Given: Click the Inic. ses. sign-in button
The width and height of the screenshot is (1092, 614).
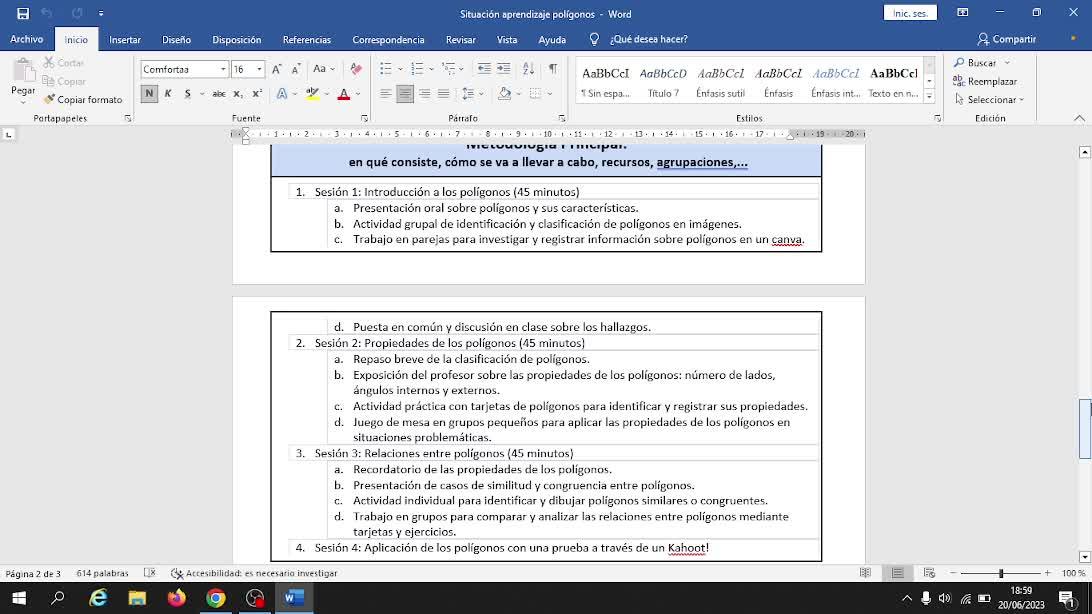Looking at the screenshot, I should pos(910,13).
